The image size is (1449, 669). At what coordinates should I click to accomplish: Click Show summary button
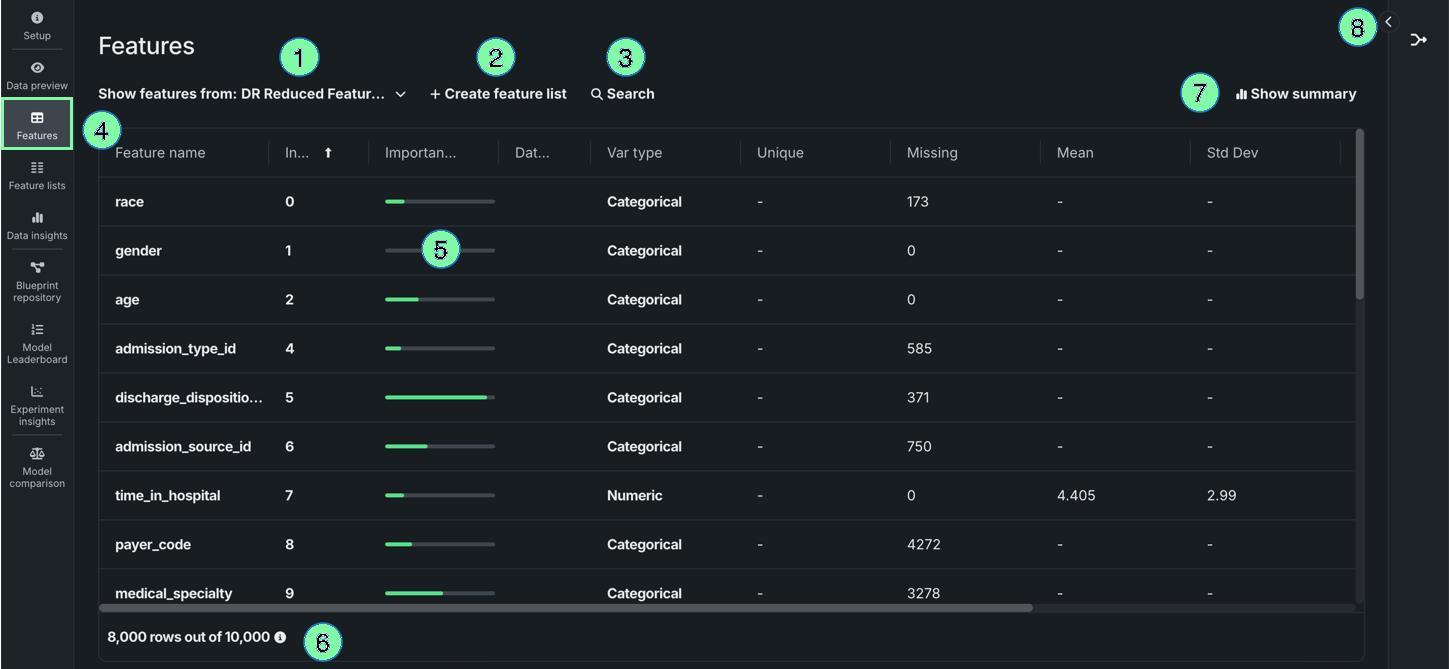1296,94
